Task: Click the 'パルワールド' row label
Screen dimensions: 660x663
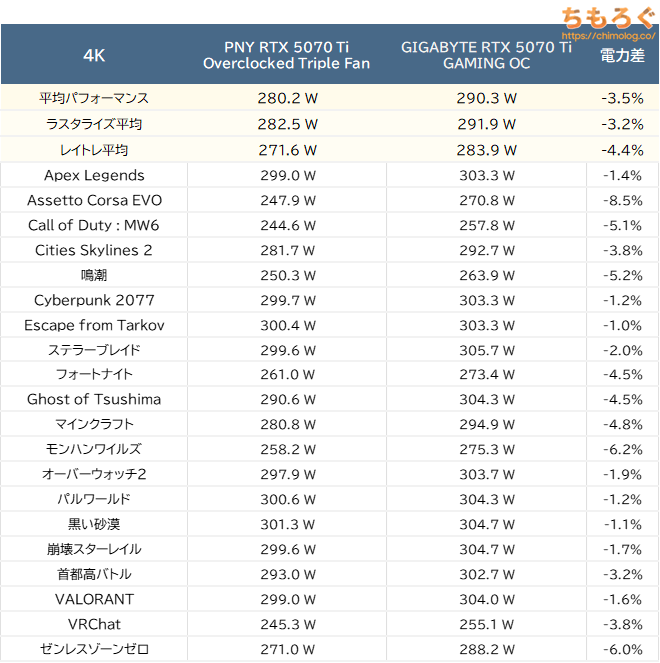Action: pos(94,499)
